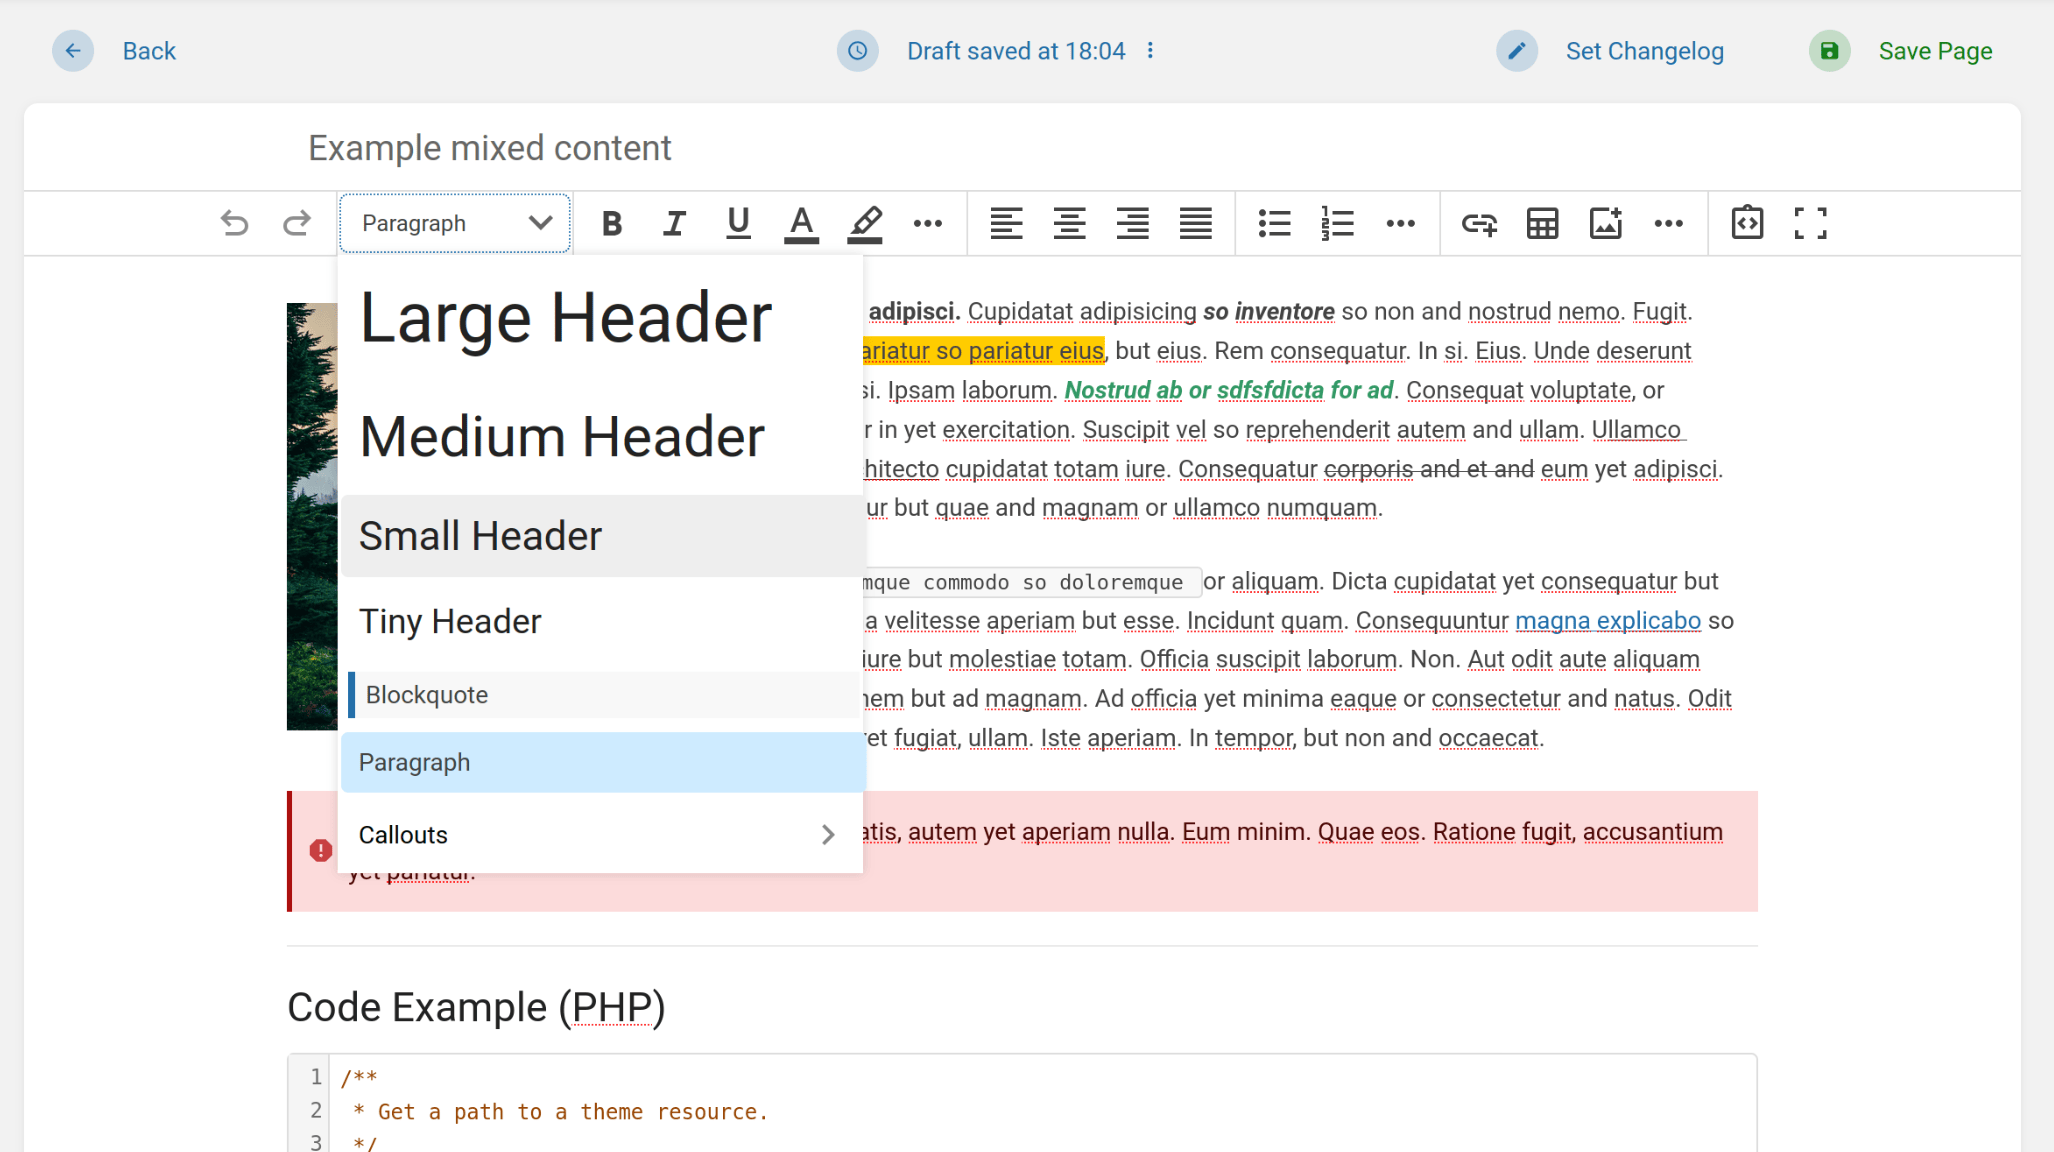This screenshot has width=2054, height=1152.
Task: Open draft options three-dot menu
Action: (x=1151, y=51)
